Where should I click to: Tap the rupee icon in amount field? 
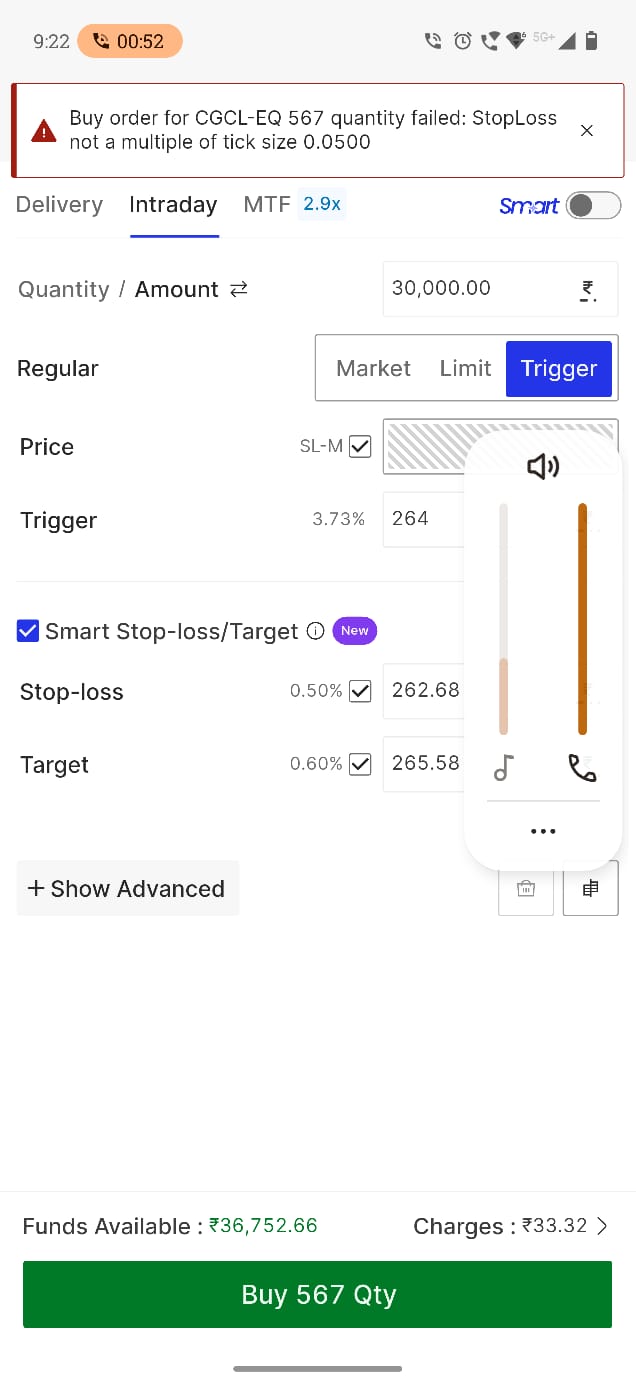coord(588,290)
